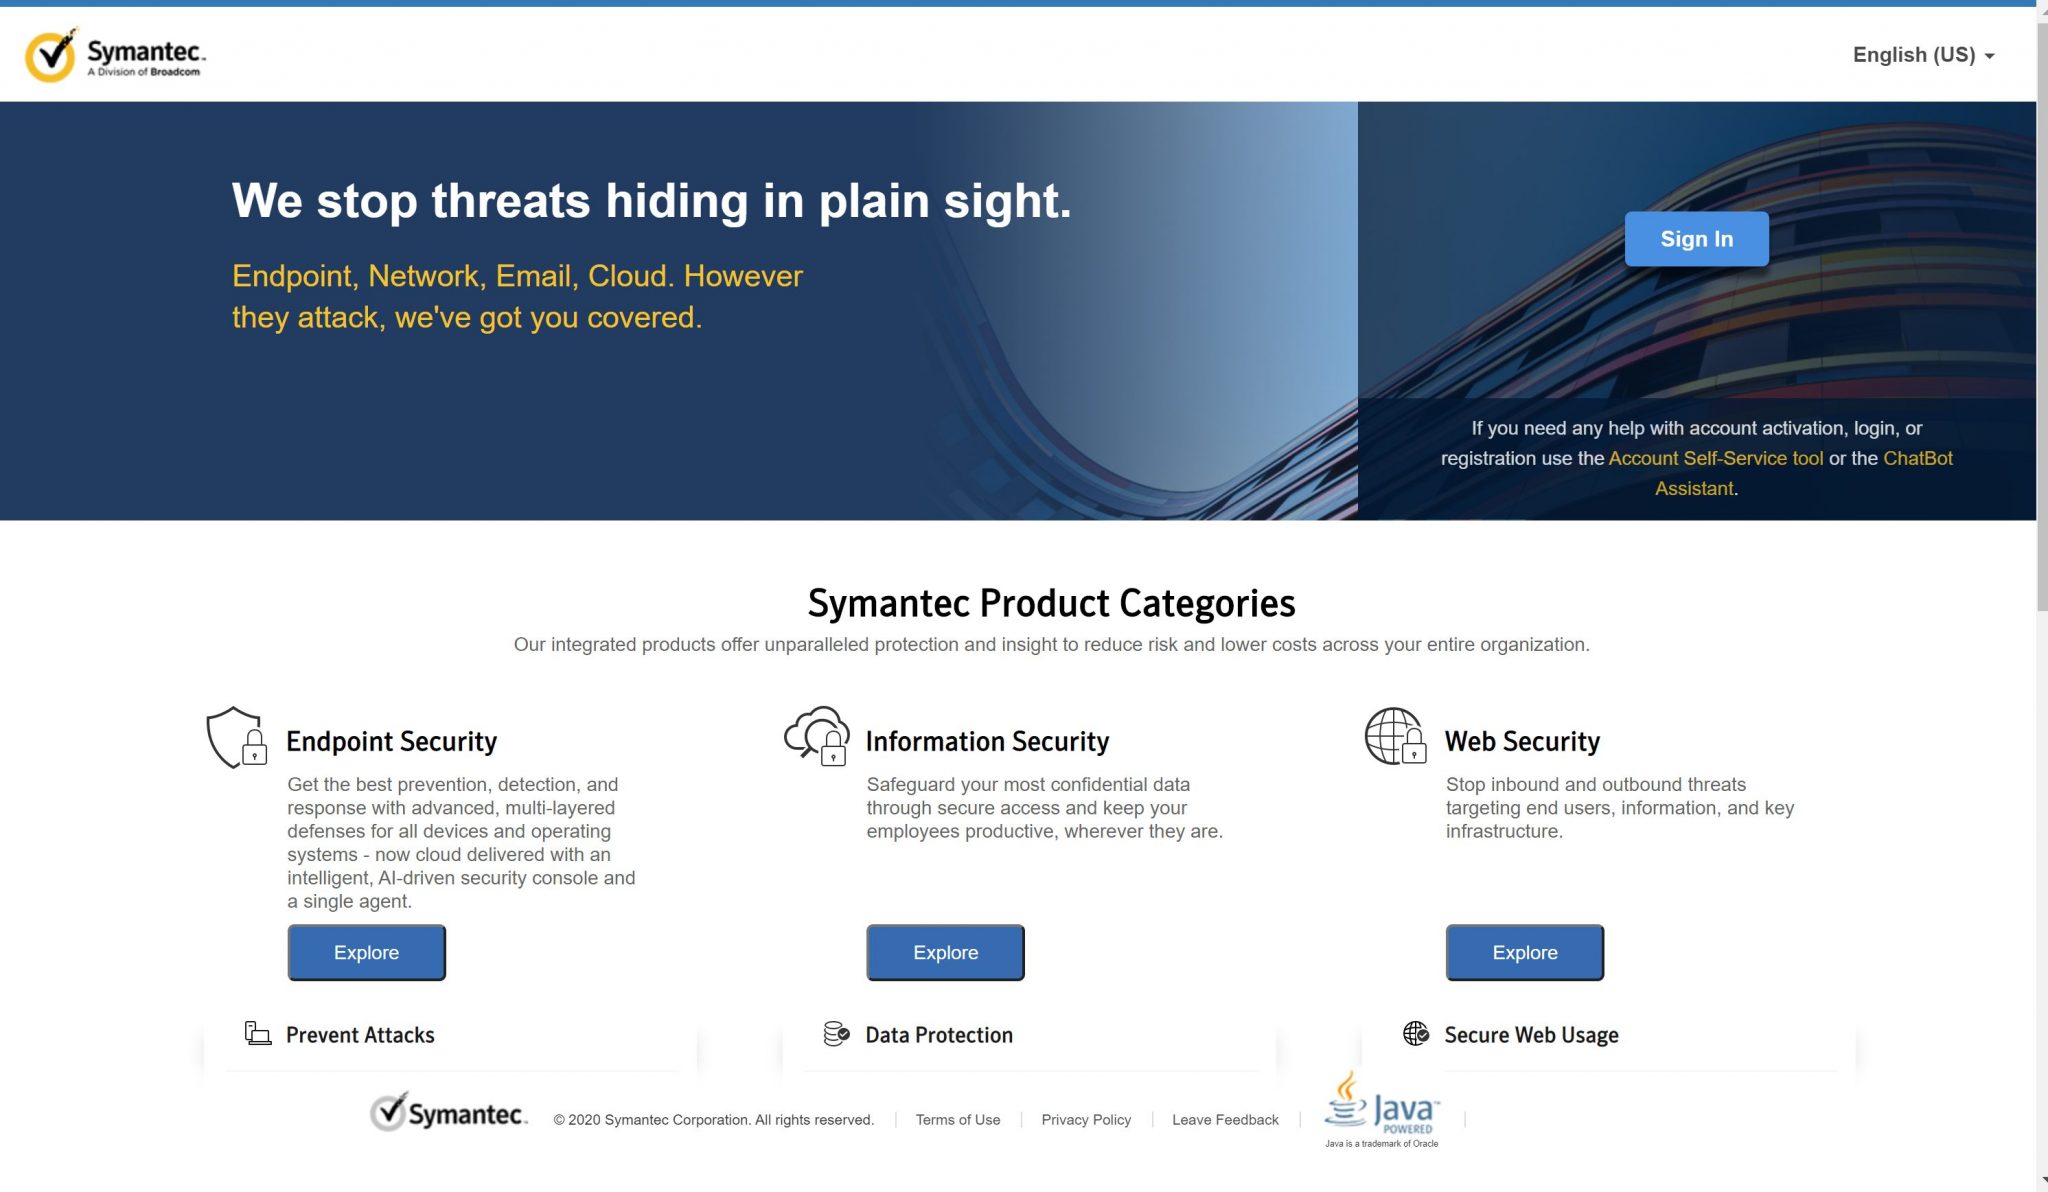The width and height of the screenshot is (2048, 1192).
Task: Explore Web Security products
Action: (1523, 952)
